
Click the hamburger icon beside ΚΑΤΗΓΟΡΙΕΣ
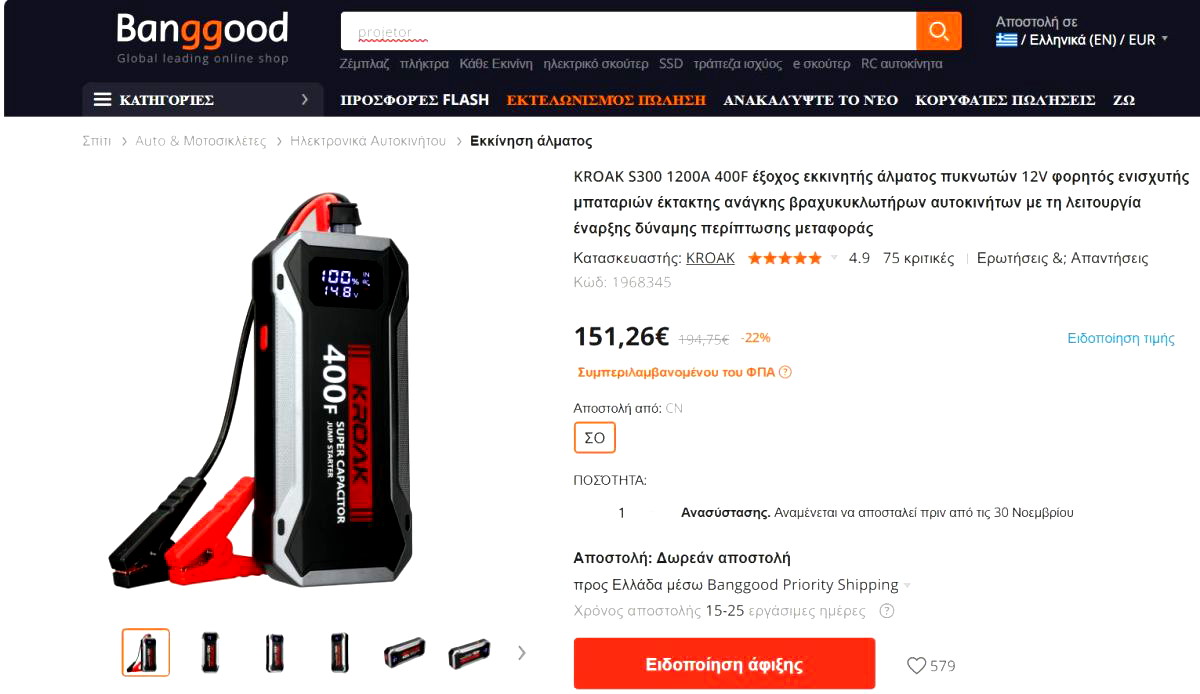click(x=102, y=100)
